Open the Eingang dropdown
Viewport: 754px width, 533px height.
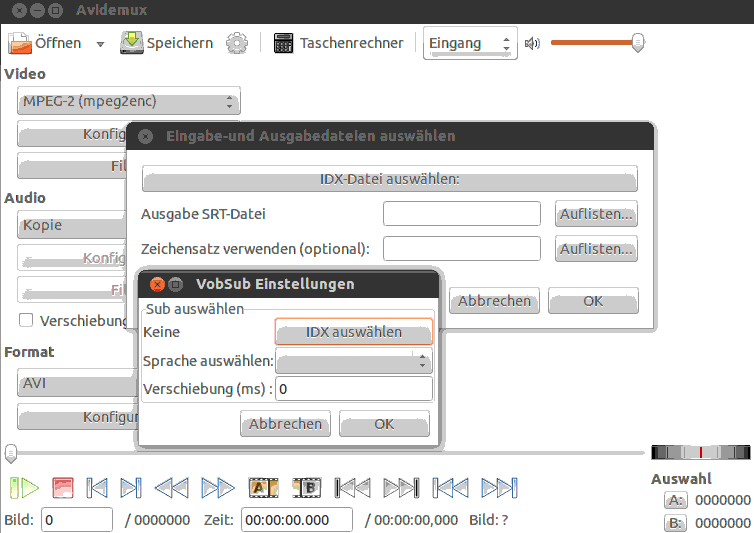point(470,43)
